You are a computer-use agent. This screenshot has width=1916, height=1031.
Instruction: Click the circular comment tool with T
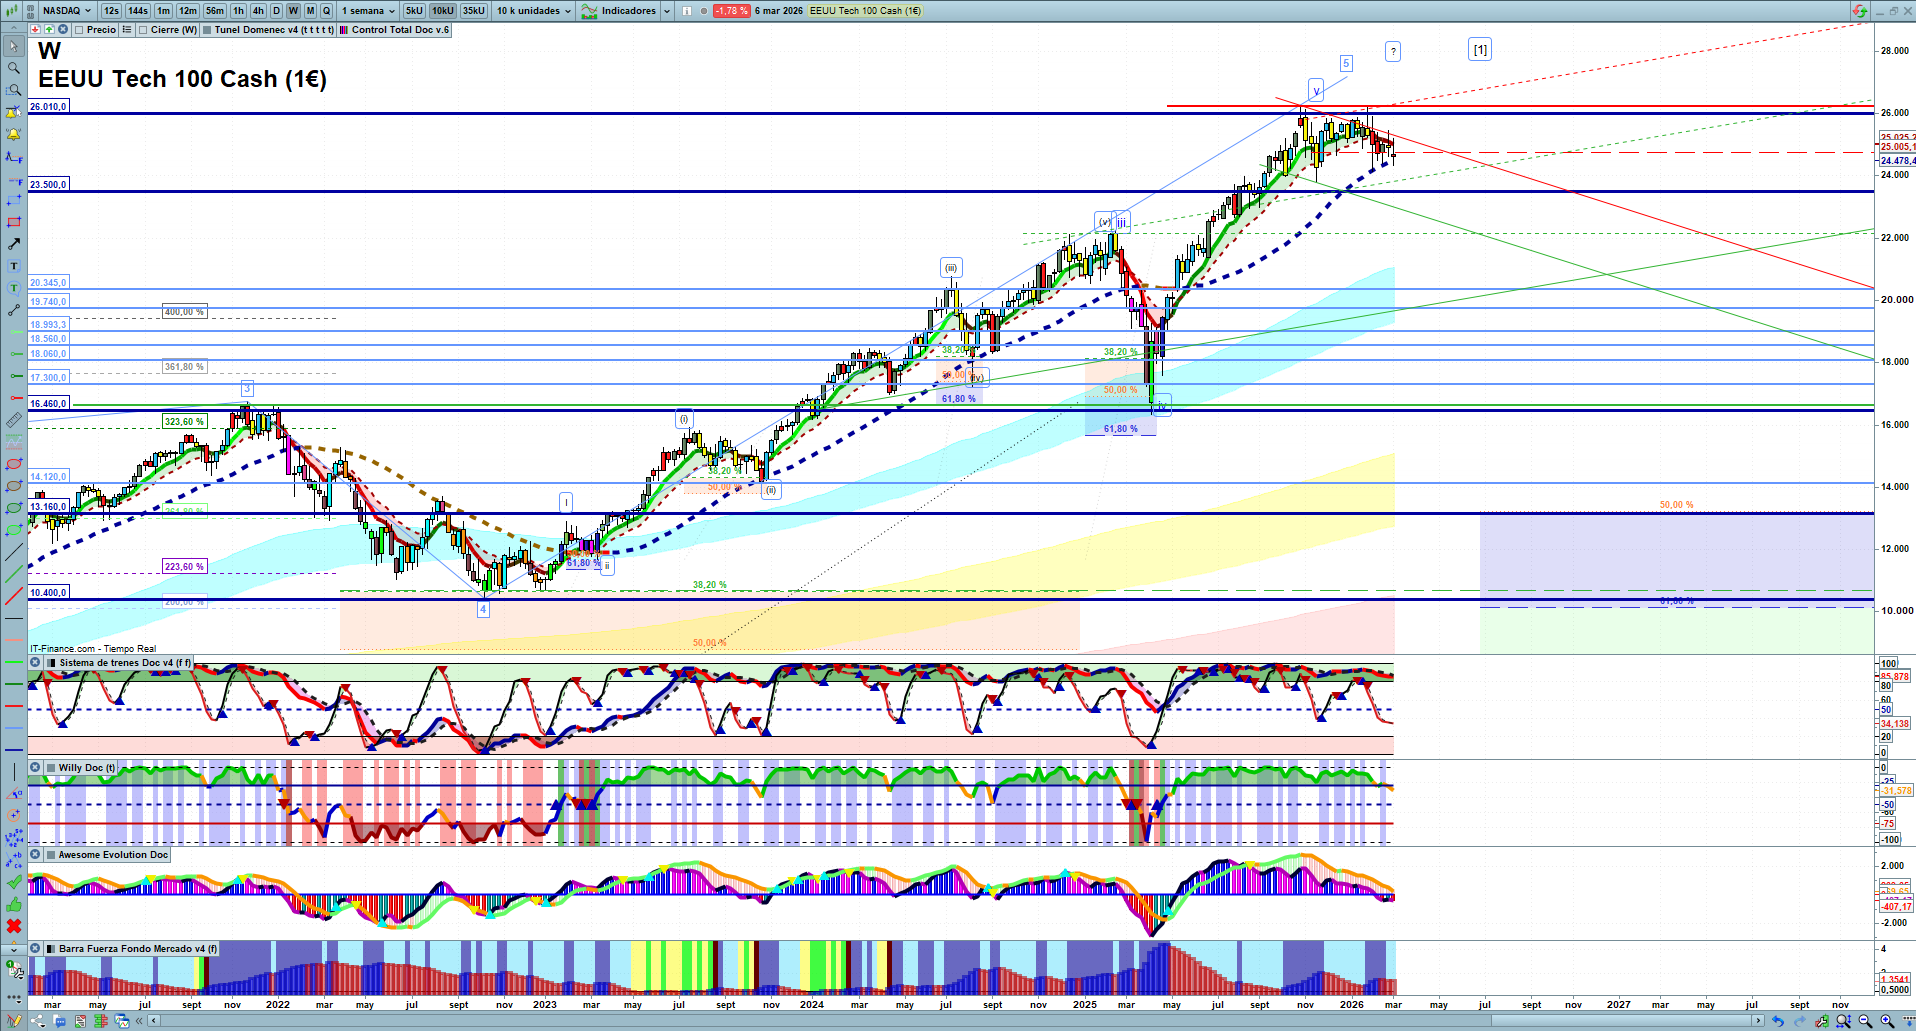14,288
